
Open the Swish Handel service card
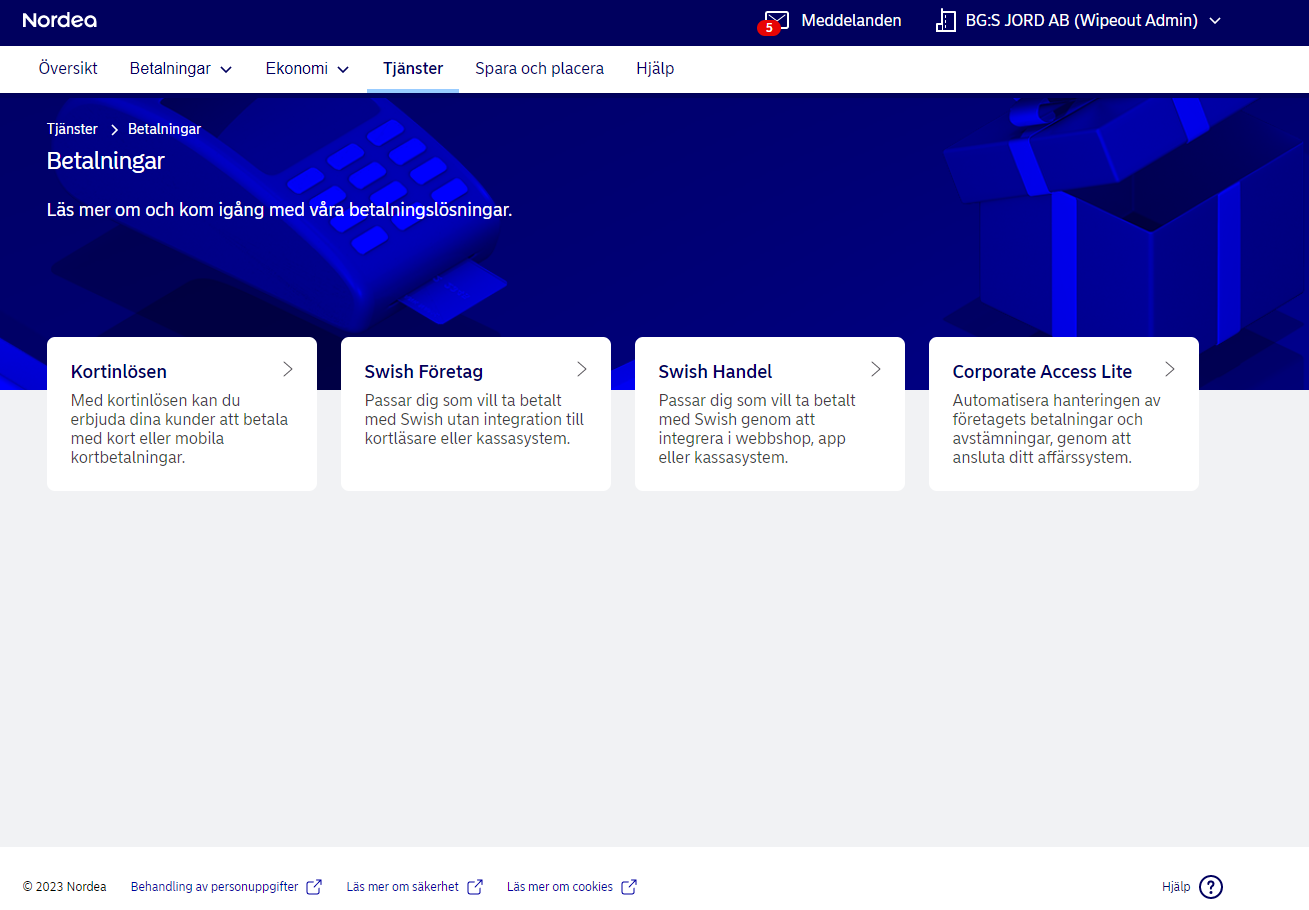click(770, 414)
